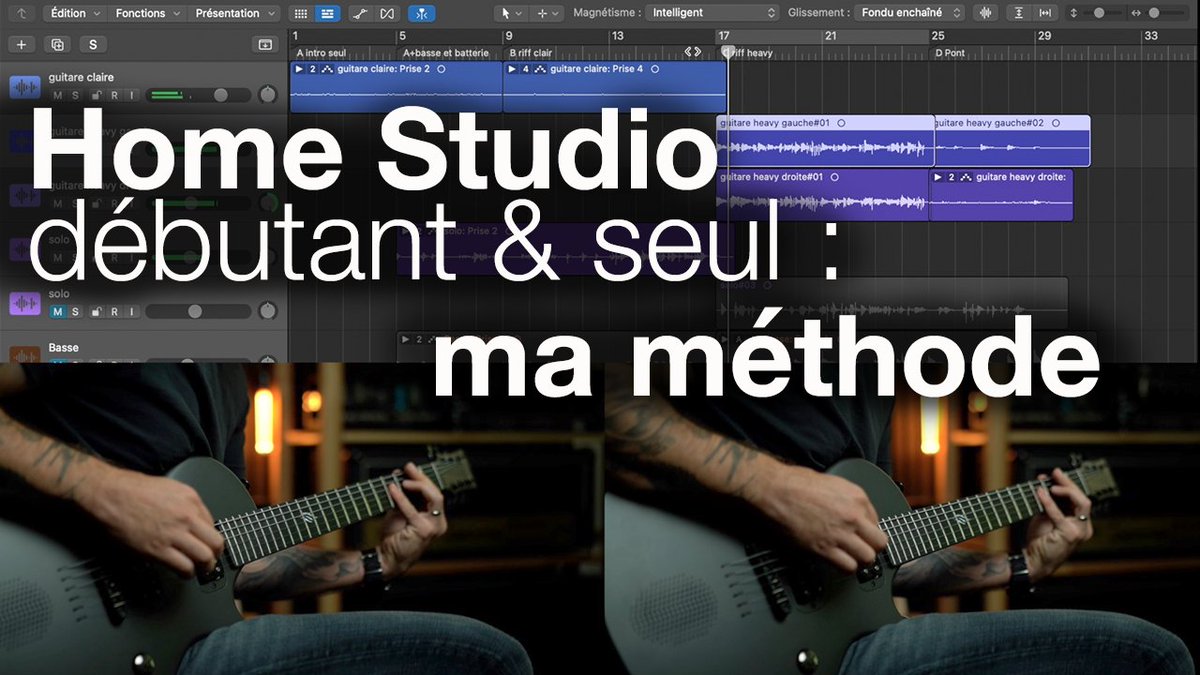Add a new track with plus button
The image size is (1200, 675).
pos(22,44)
